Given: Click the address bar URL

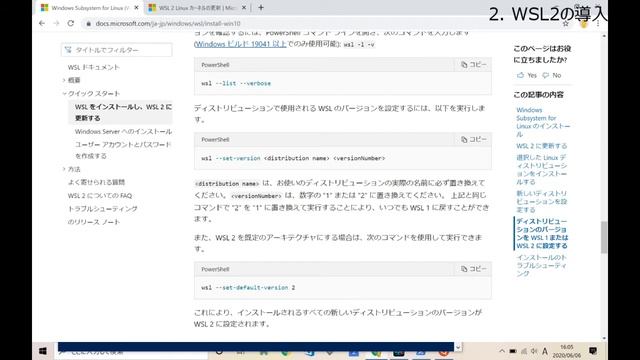Looking at the screenshot, I should pos(168,24).
